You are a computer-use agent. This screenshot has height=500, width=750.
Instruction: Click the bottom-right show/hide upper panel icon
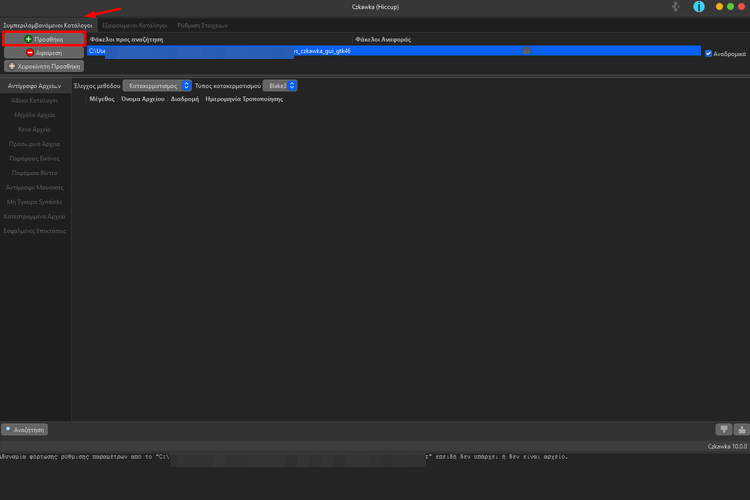pyautogui.click(x=740, y=429)
